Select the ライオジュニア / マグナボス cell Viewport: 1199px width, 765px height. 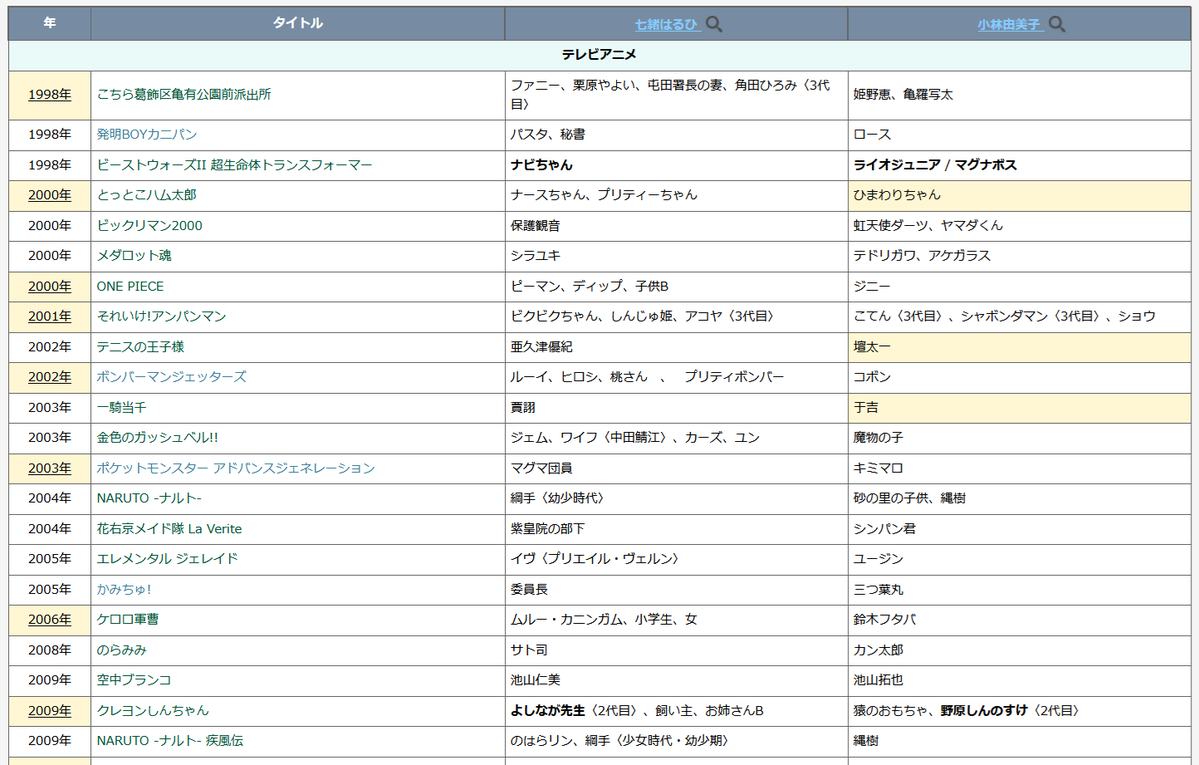click(1019, 165)
